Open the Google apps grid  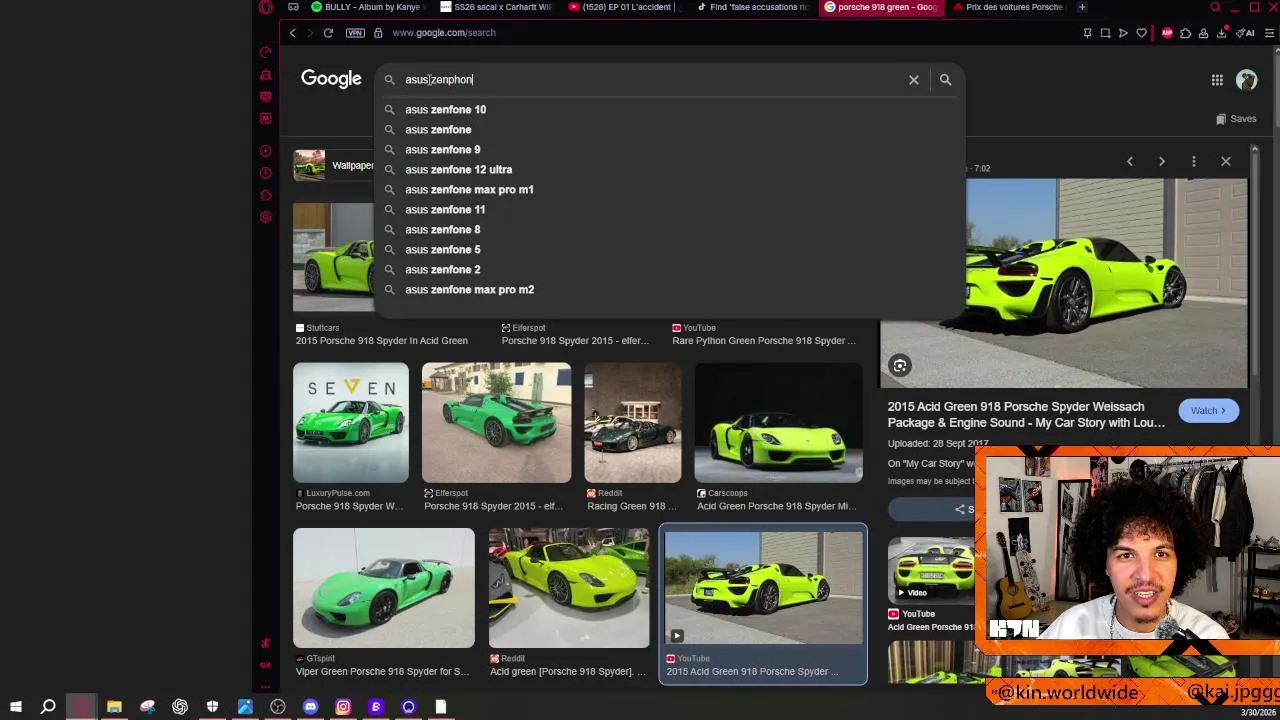point(1217,80)
